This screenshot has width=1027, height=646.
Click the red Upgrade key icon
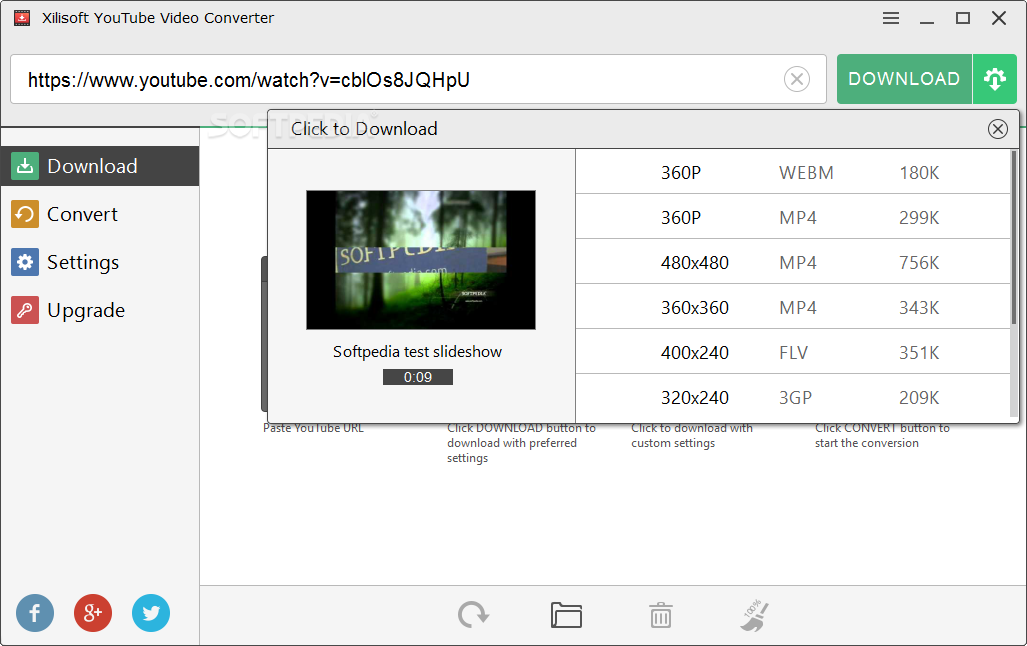click(x=25, y=310)
